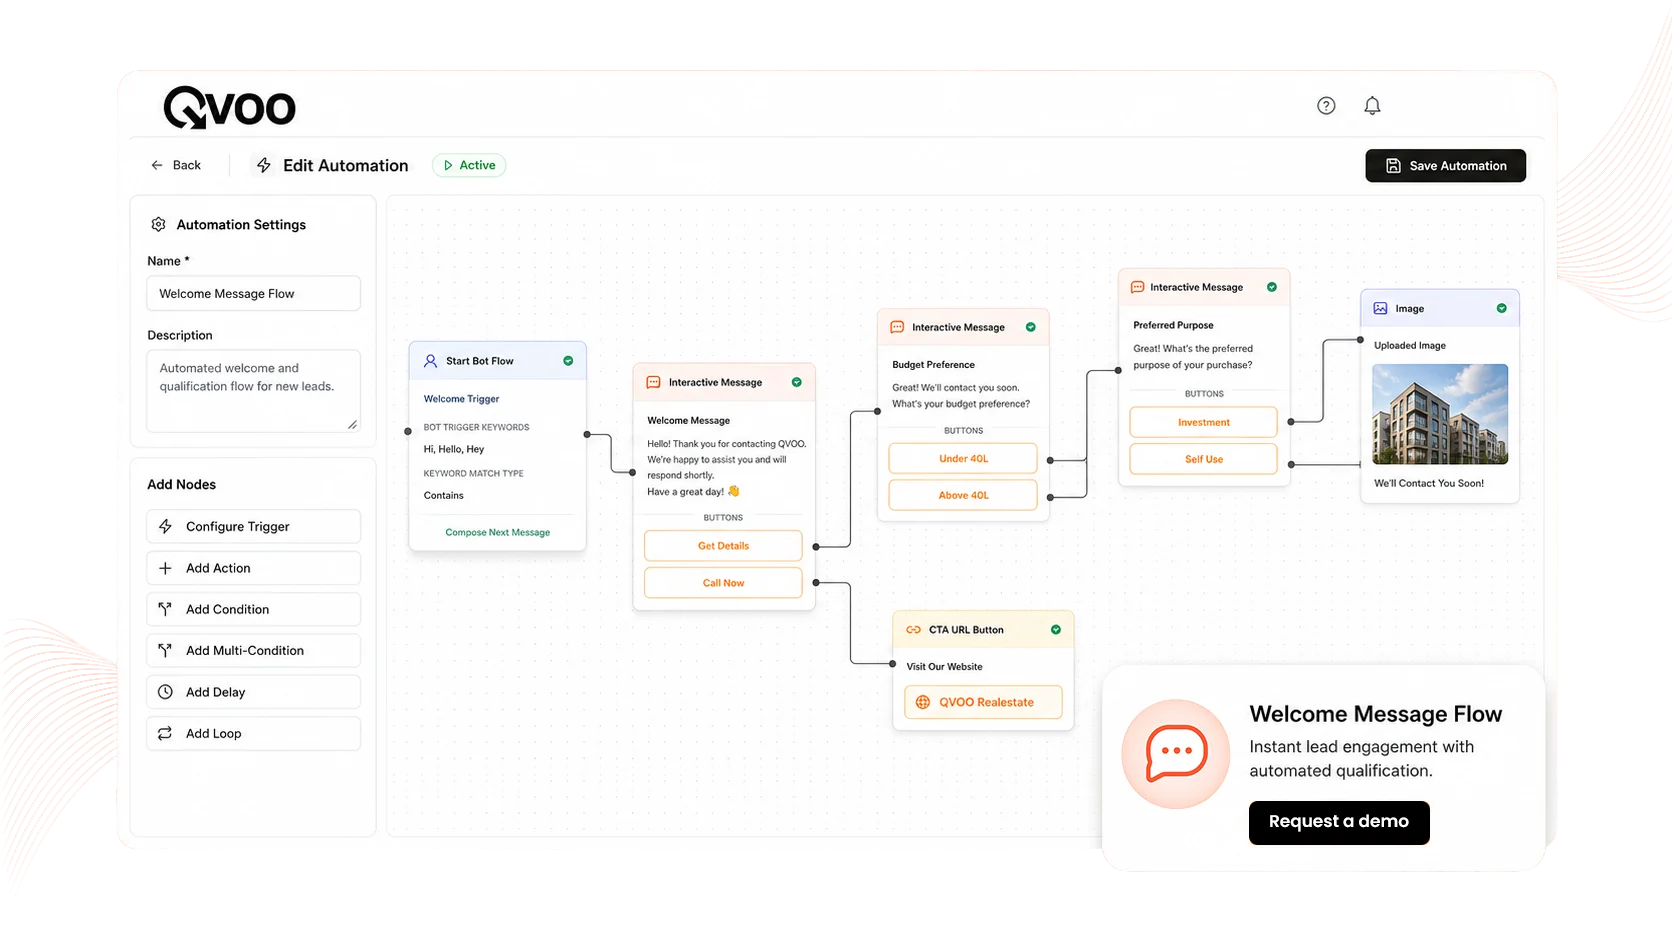Click the Self Use button
This screenshot has height=941, width=1672.
click(1203, 459)
